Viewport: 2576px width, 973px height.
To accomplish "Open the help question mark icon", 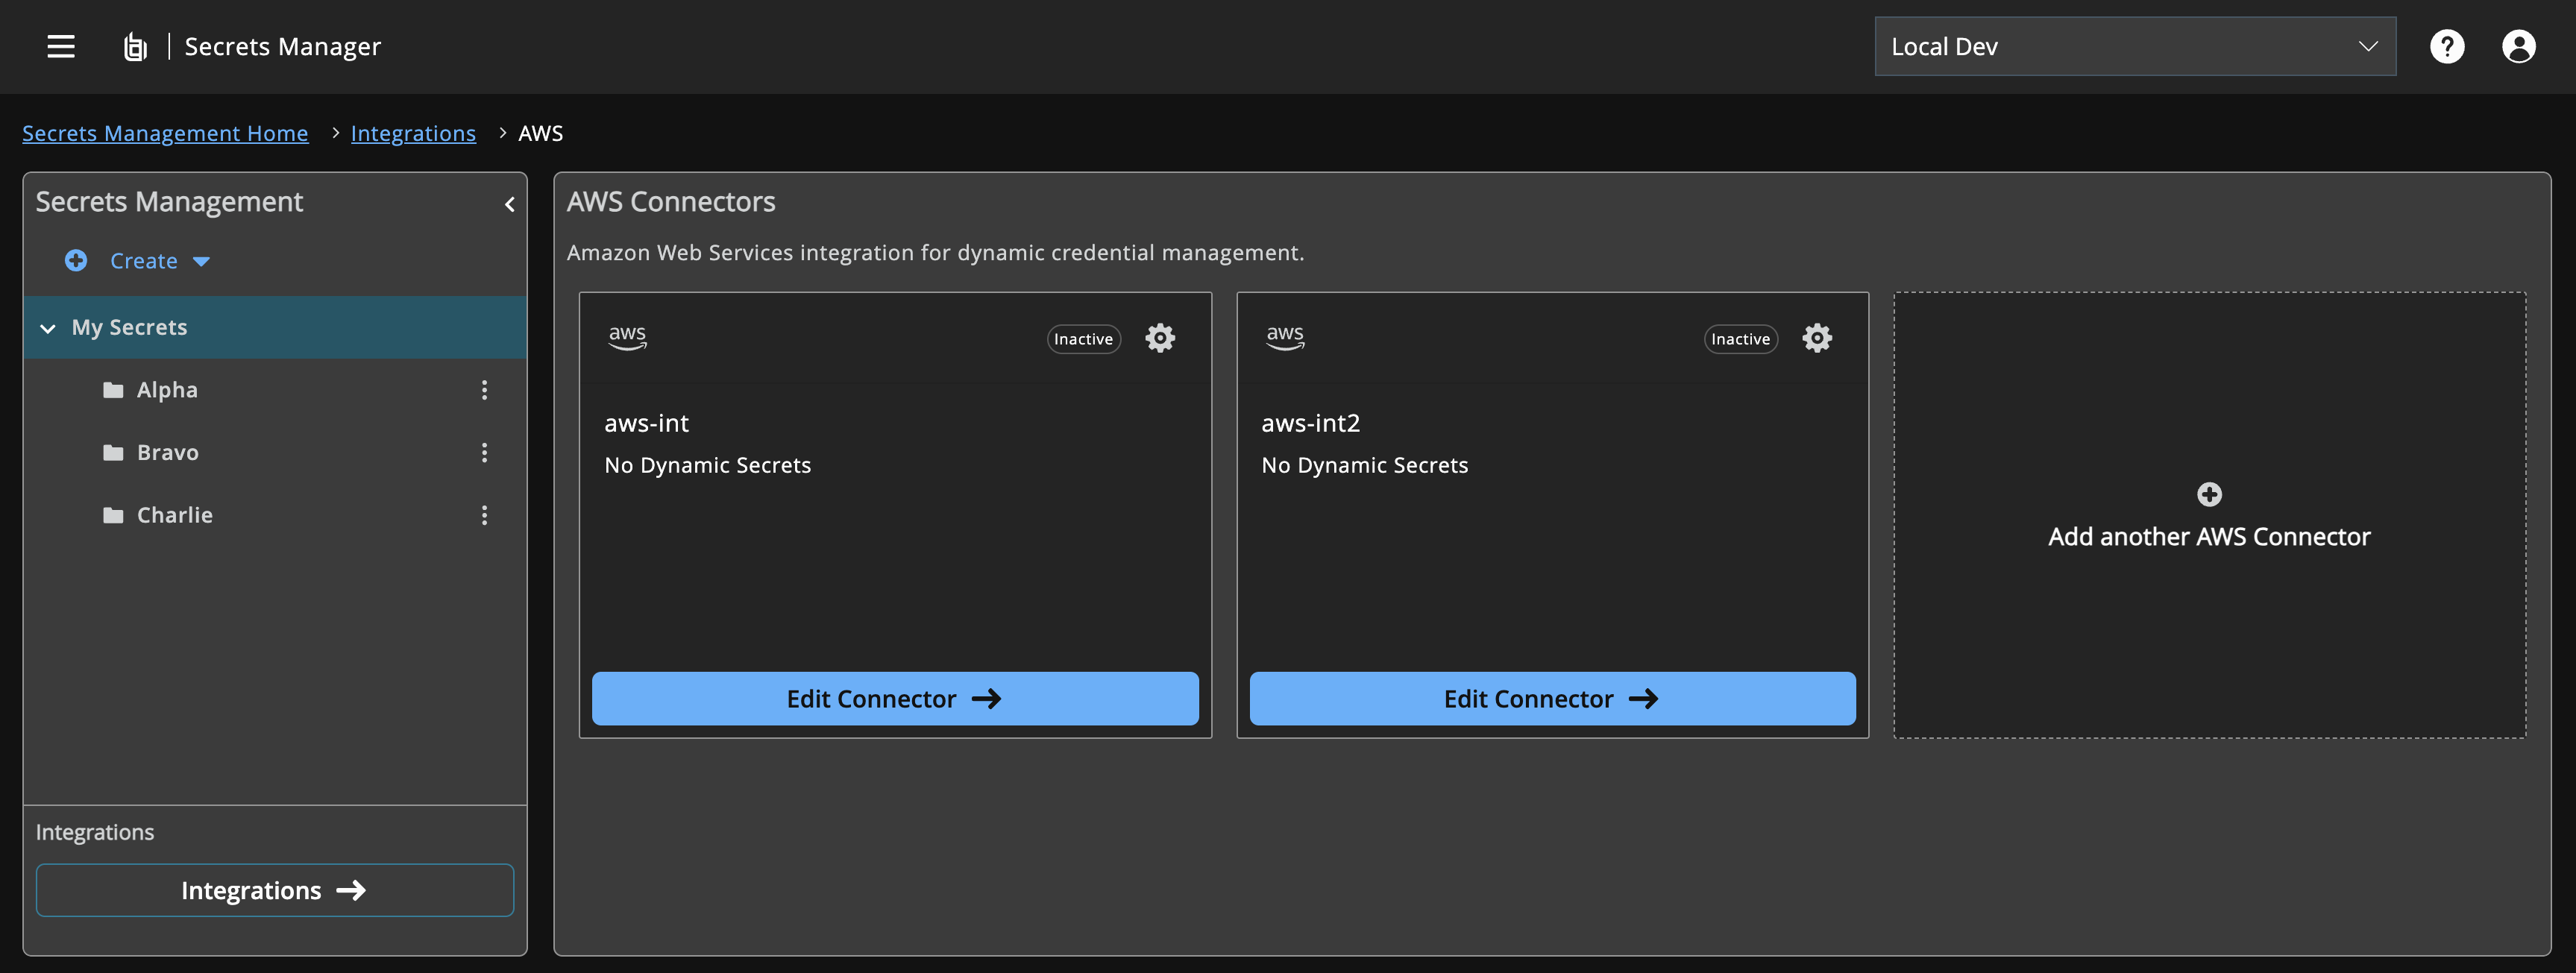I will tap(2447, 47).
